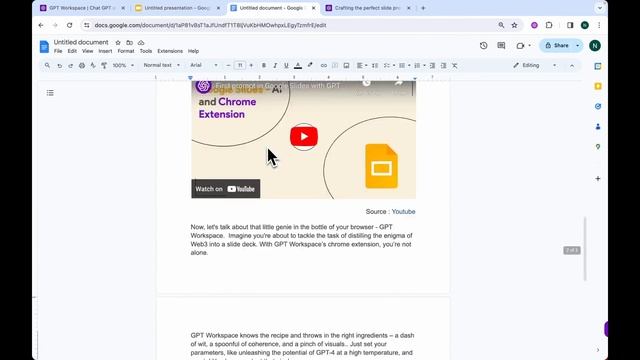Open a new browser tab
The image size is (640, 360).
pos(423,8)
